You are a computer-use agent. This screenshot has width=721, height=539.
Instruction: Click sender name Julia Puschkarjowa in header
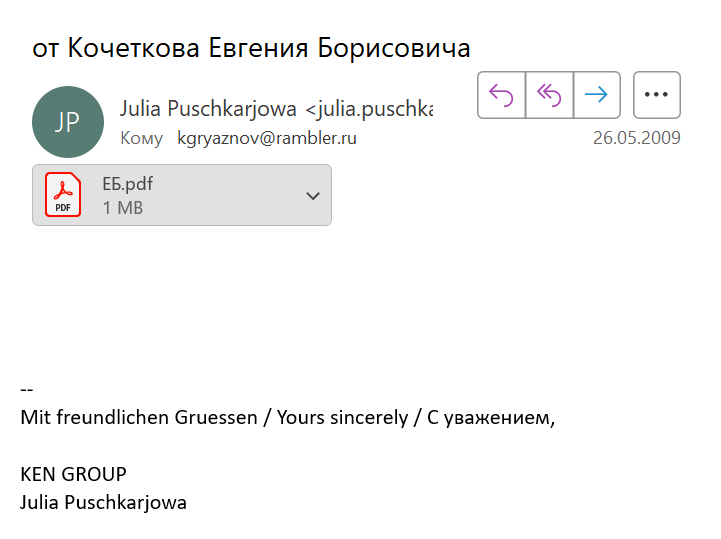point(208,108)
